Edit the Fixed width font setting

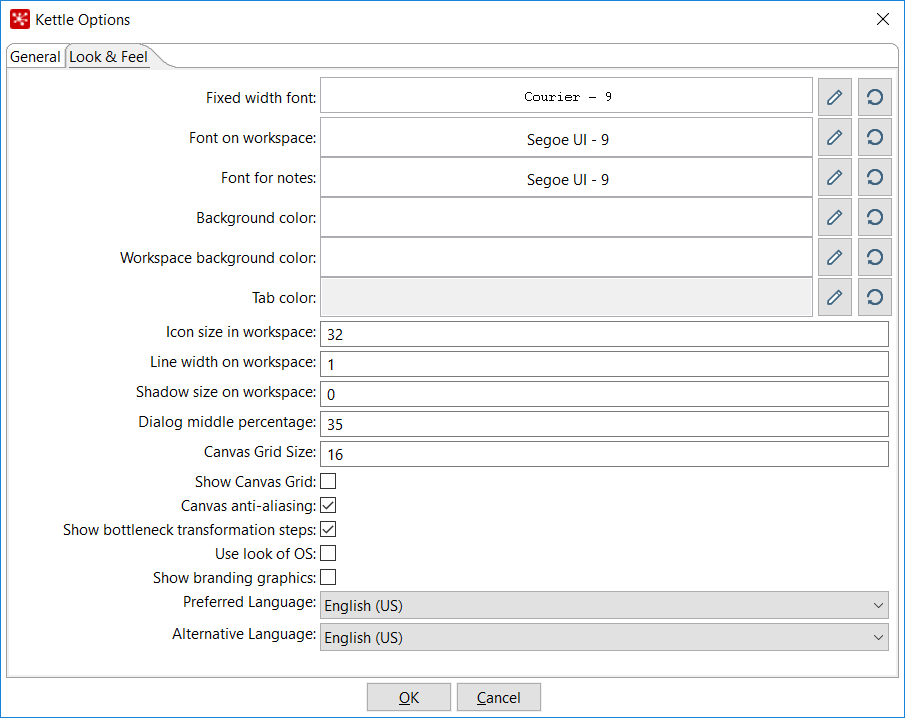point(834,97)
